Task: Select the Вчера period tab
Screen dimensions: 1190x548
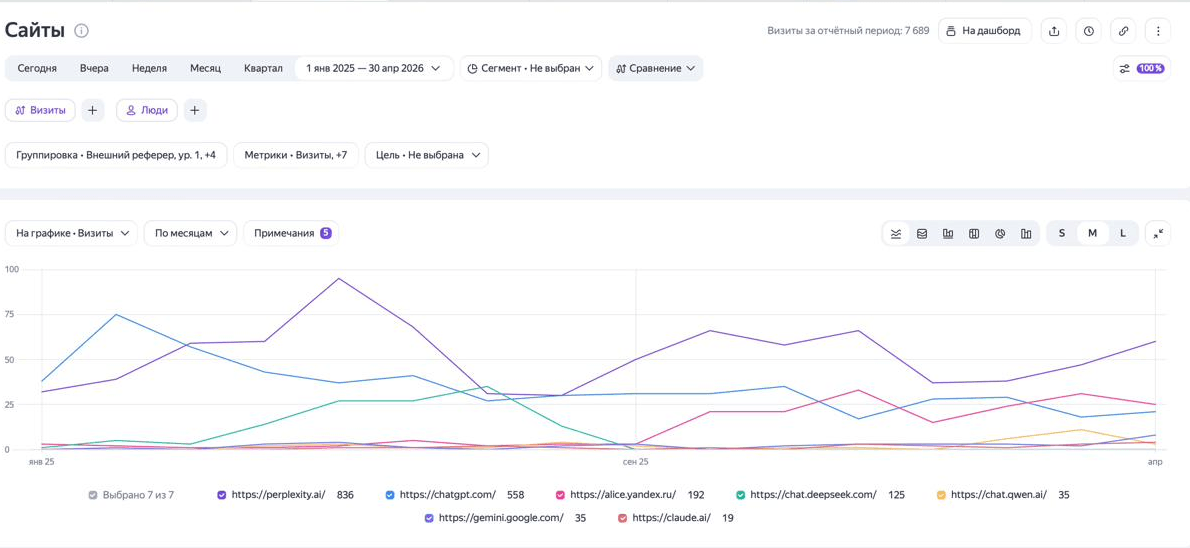Action: 94,68
